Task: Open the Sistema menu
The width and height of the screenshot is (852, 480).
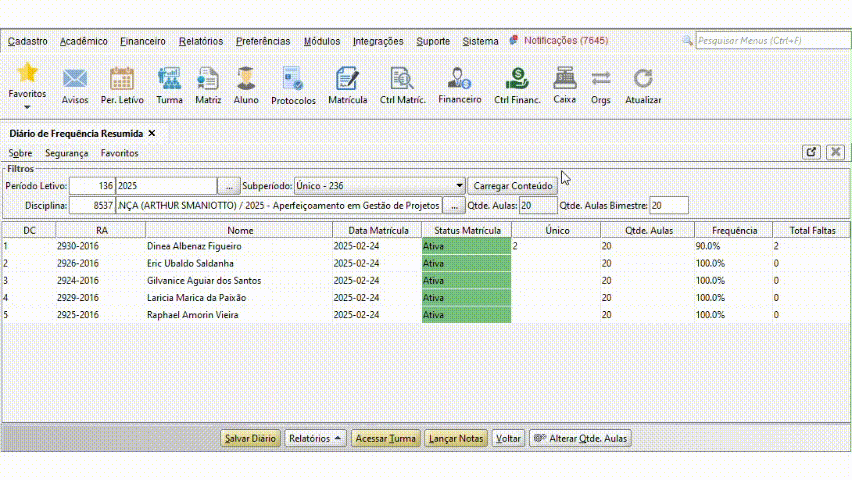Action: tap(480, 41)
